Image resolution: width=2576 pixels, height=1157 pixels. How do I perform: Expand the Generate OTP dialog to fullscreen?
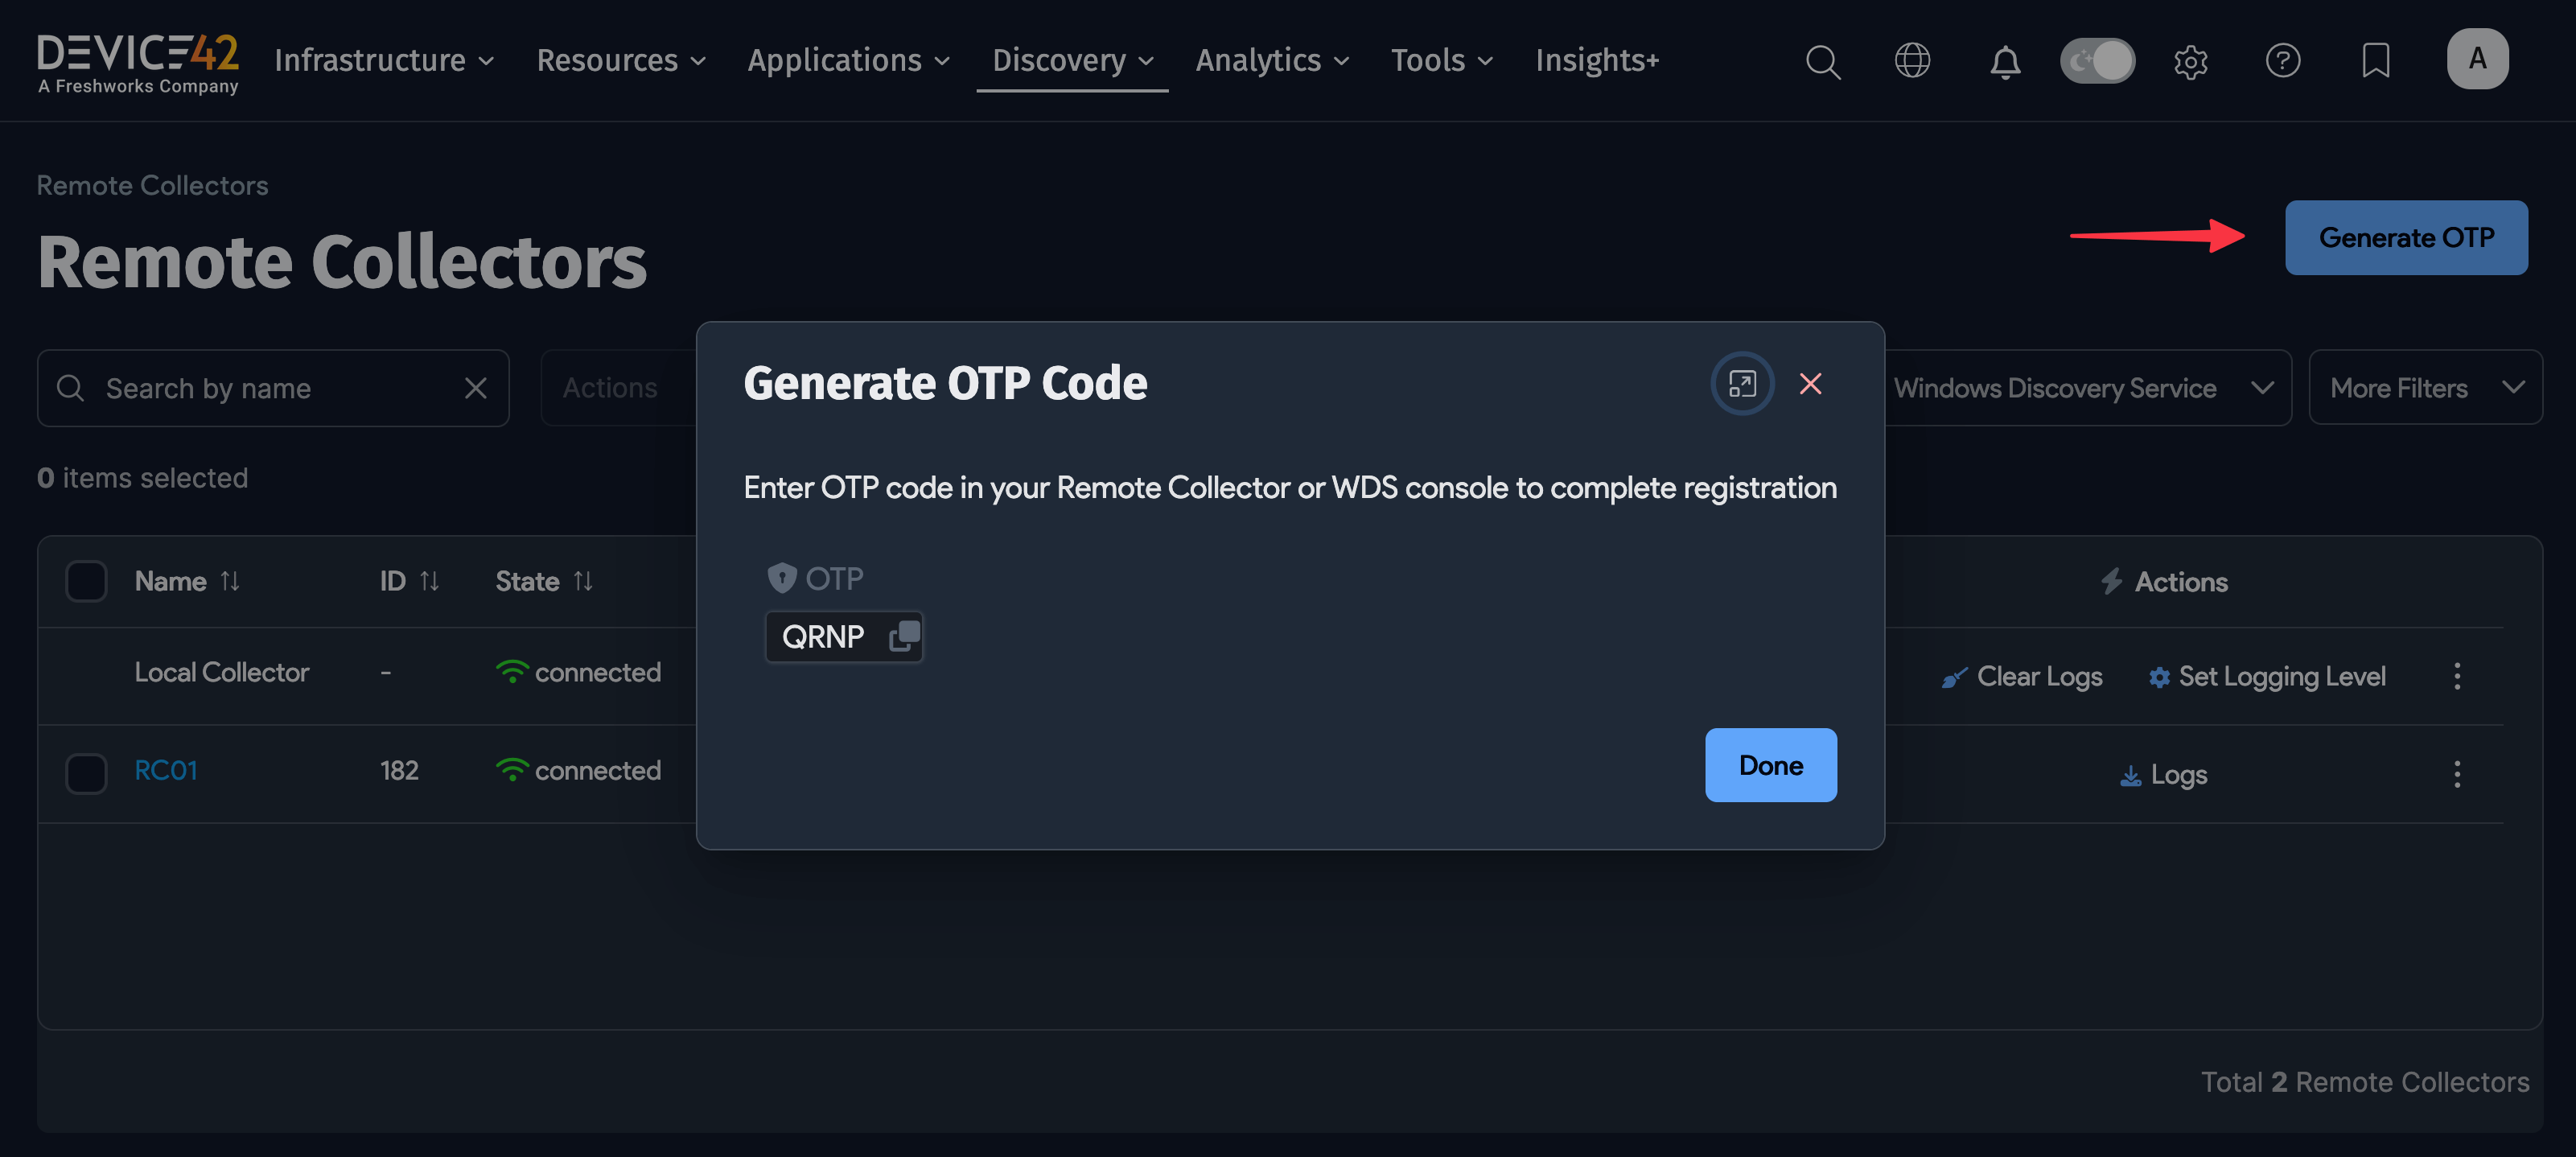point(1742,383)
